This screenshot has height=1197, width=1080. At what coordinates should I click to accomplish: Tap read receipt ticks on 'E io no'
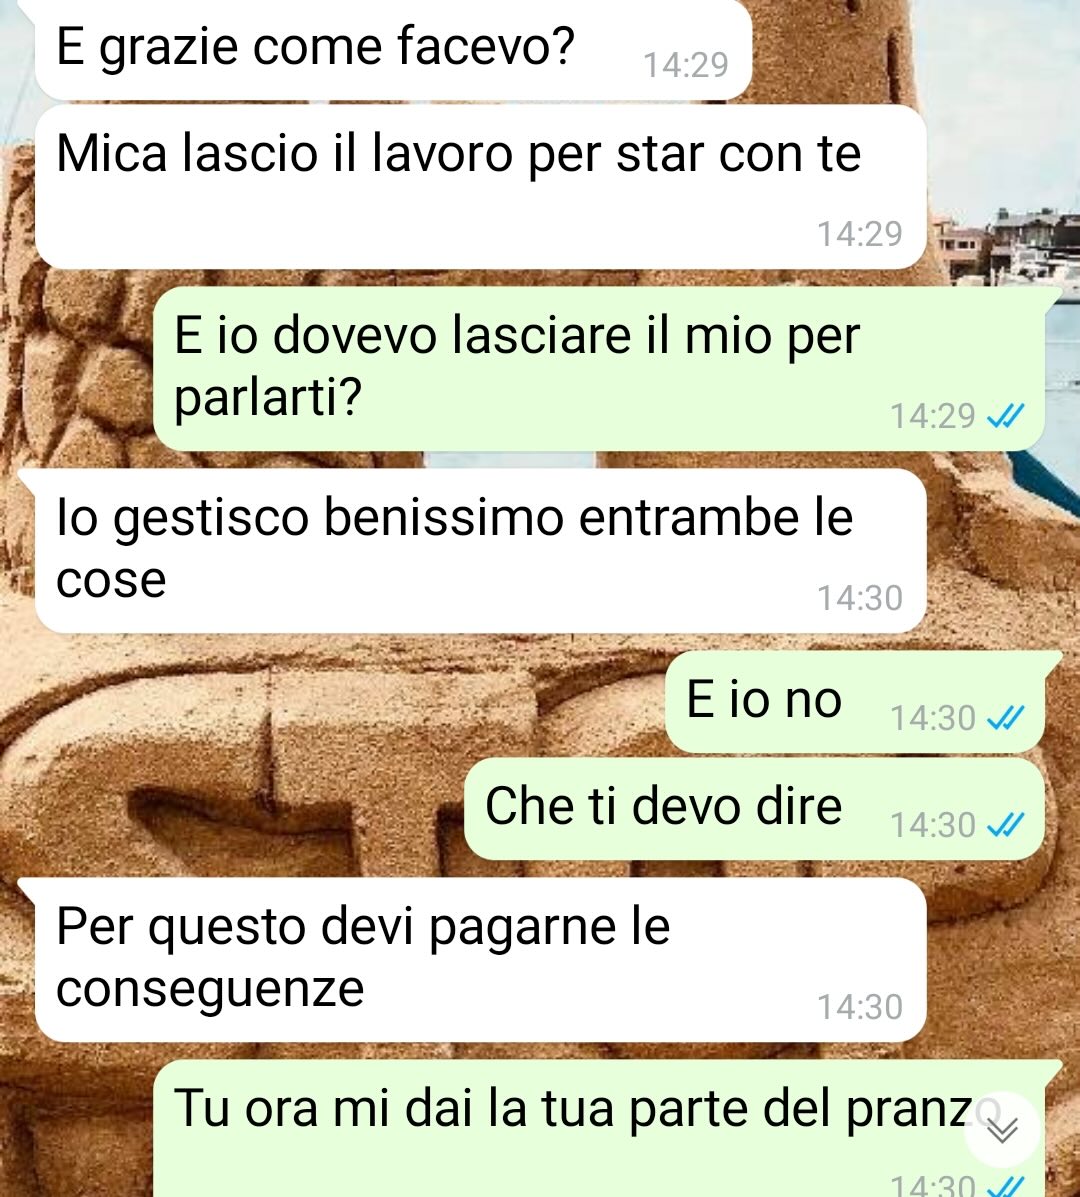(x=1005, y=718)
